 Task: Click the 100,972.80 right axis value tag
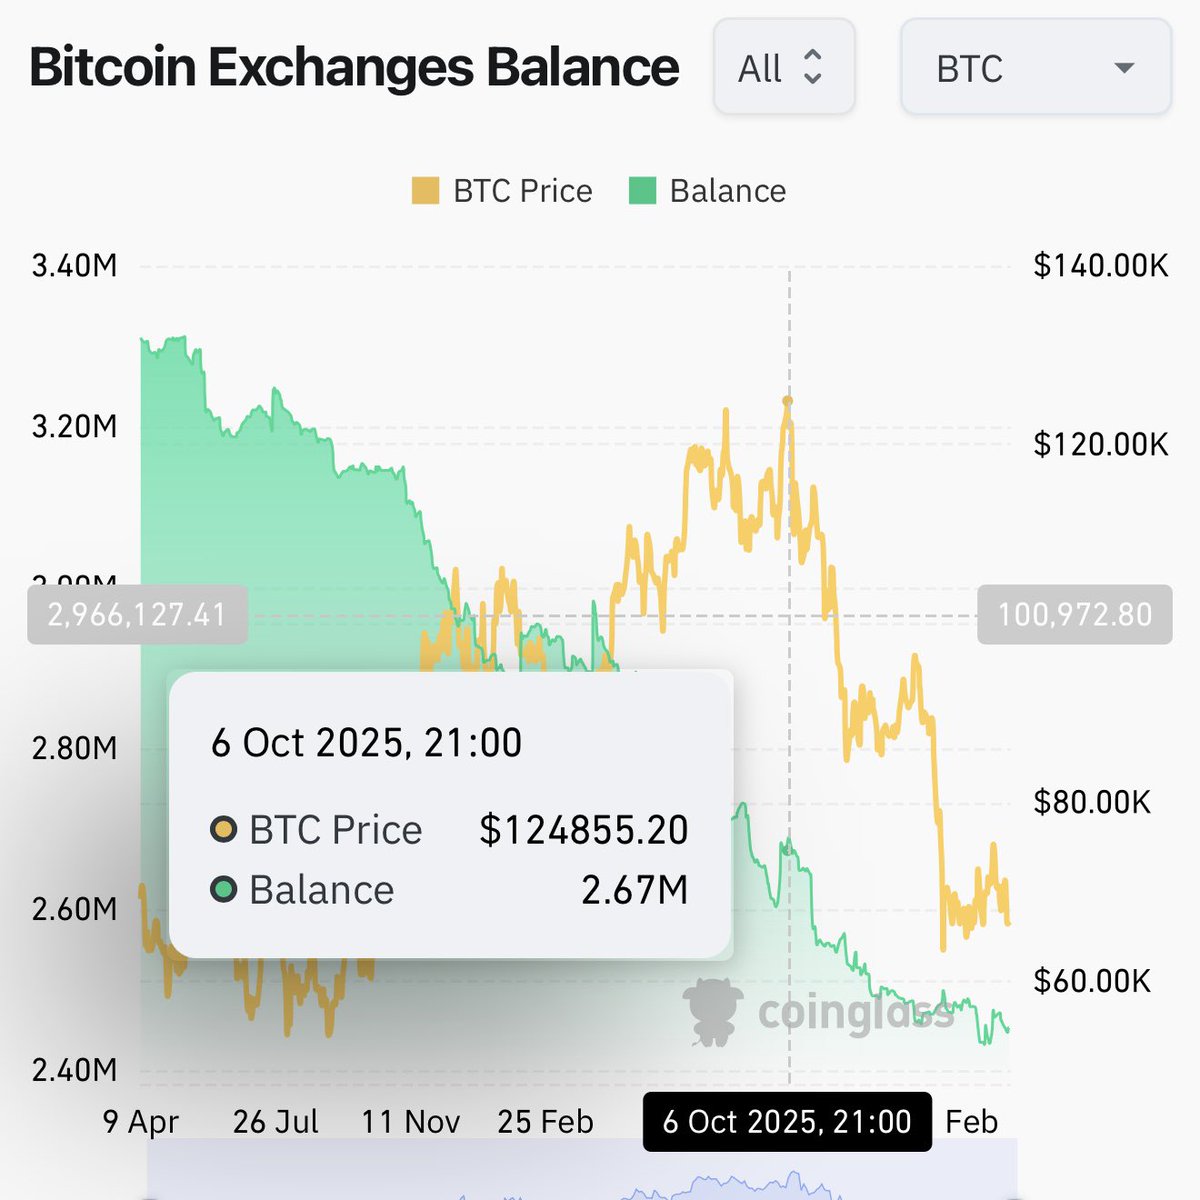(x=1074, y=614)
